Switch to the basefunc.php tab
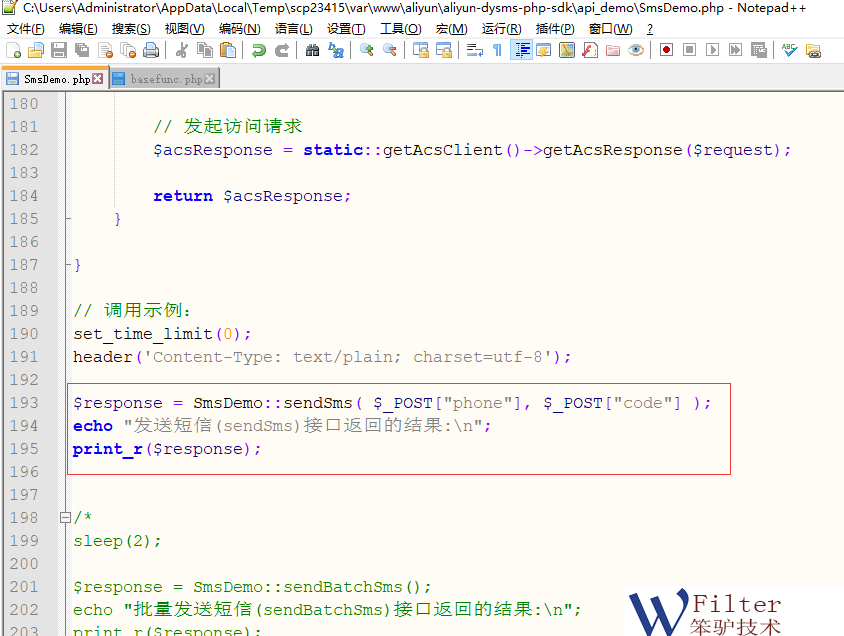This screenshot has height=636, width=844. pyautogui.click(x=166, y=78)
